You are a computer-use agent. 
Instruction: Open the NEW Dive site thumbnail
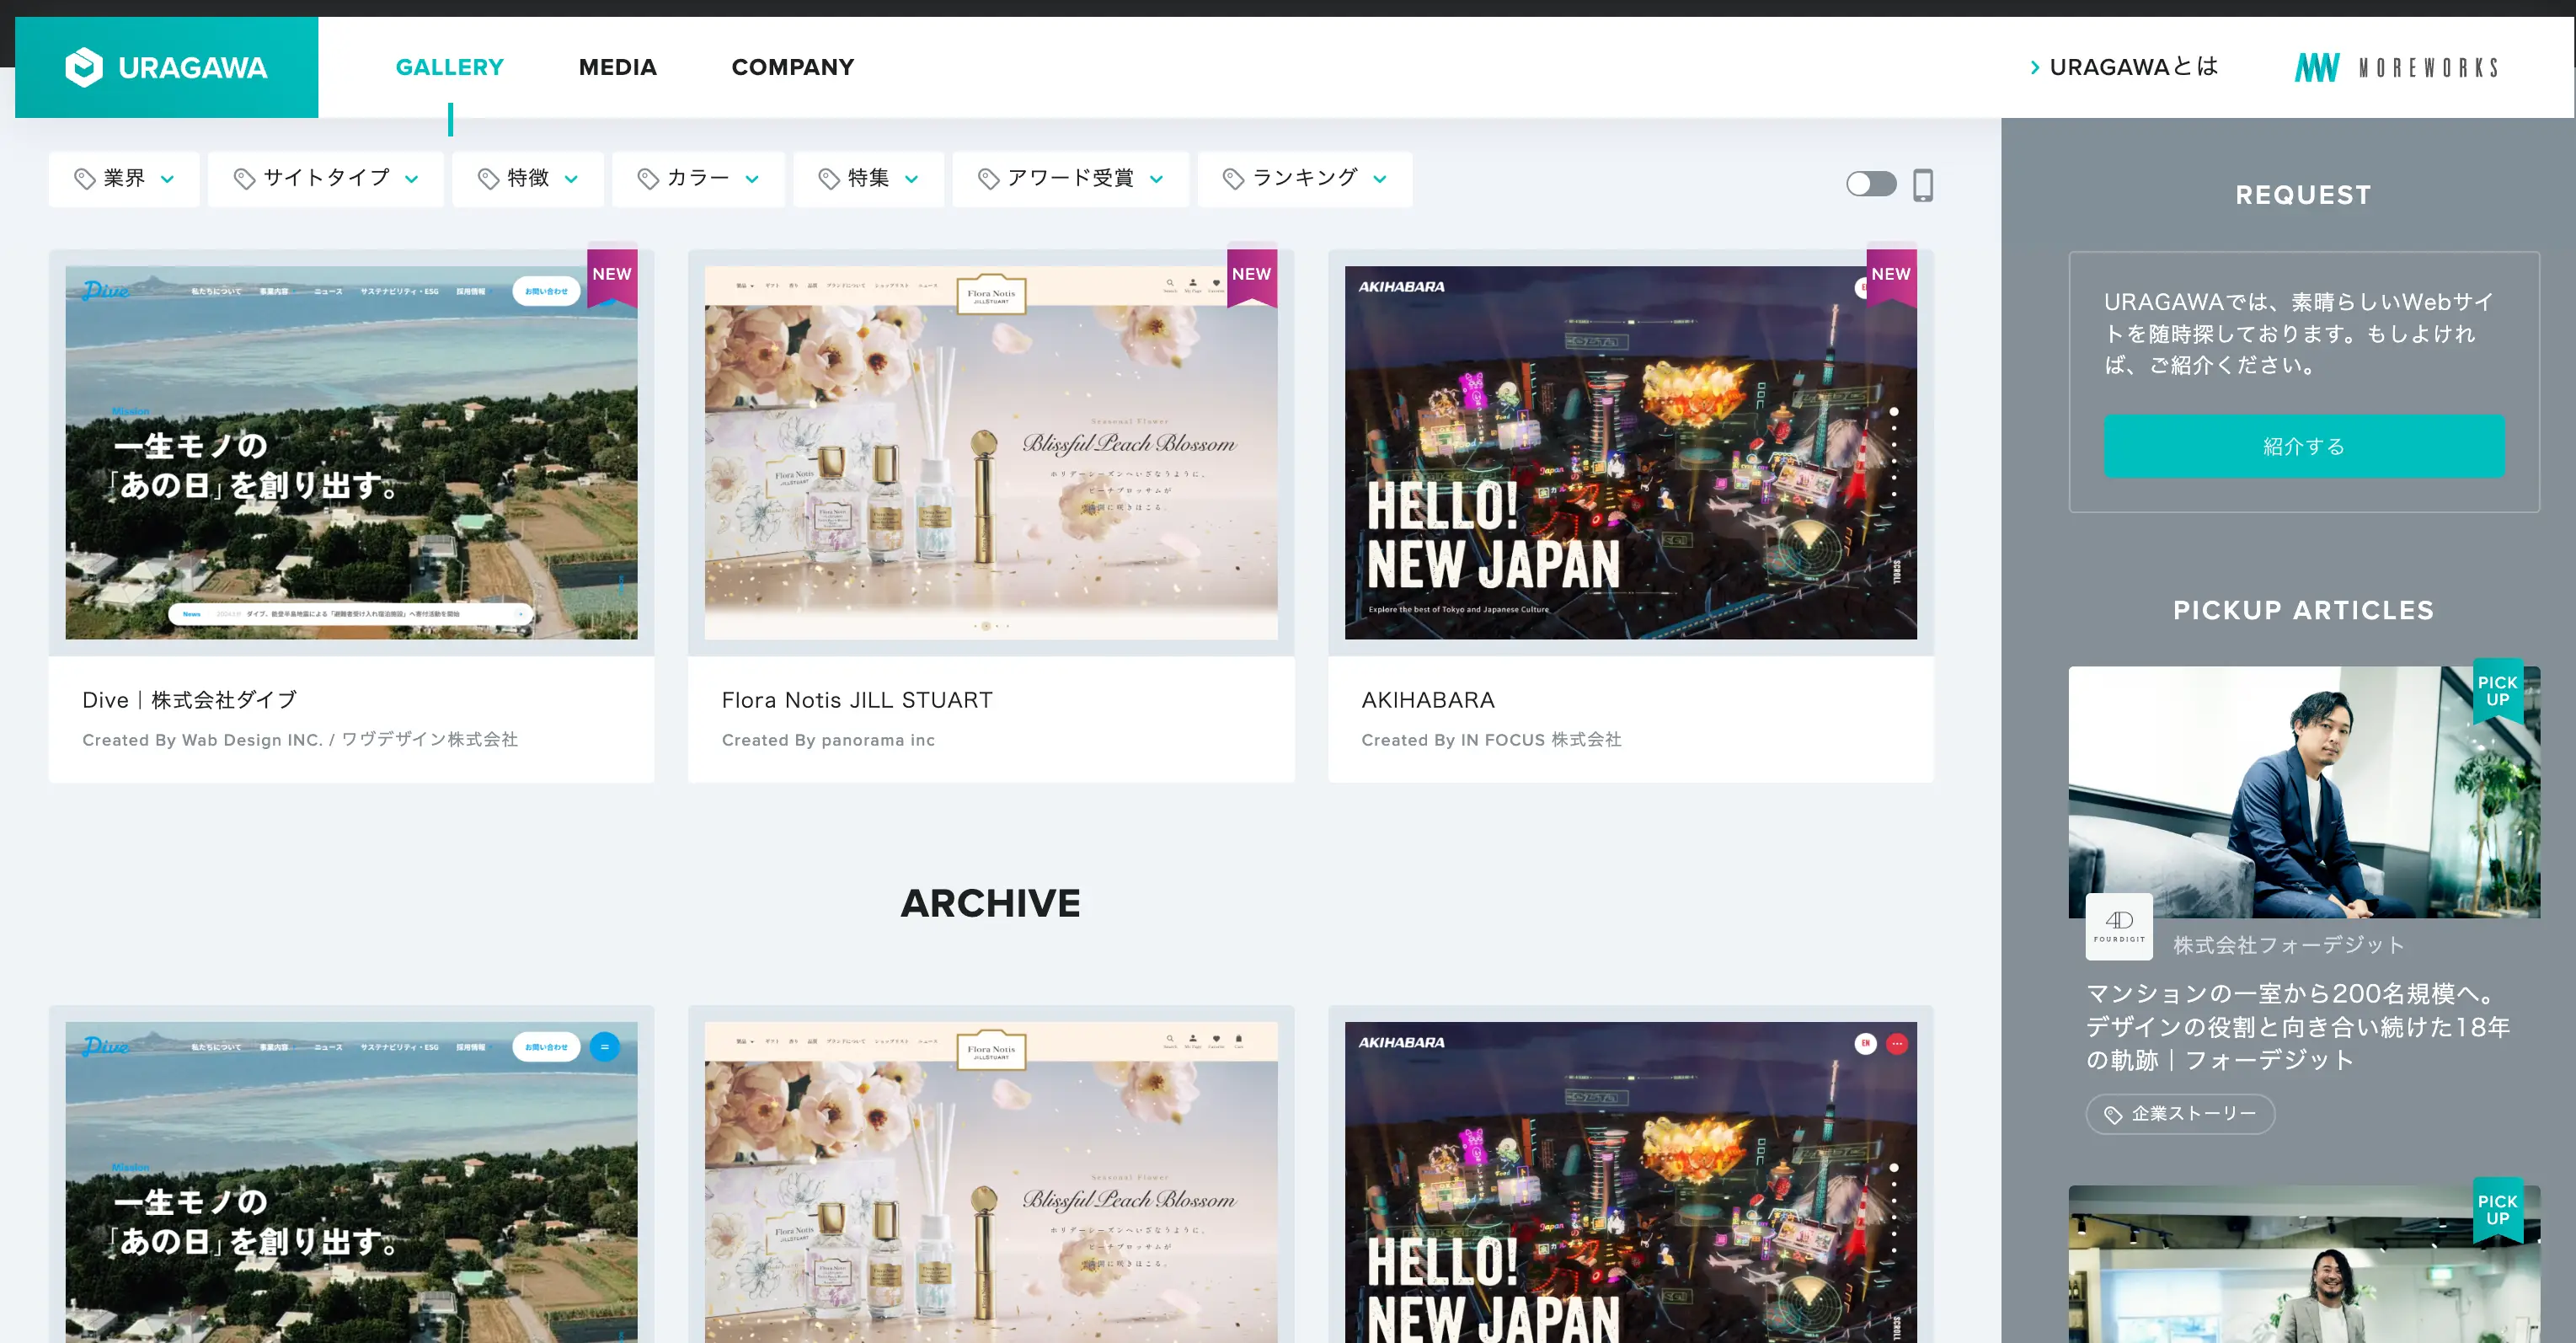click(351, 452)
